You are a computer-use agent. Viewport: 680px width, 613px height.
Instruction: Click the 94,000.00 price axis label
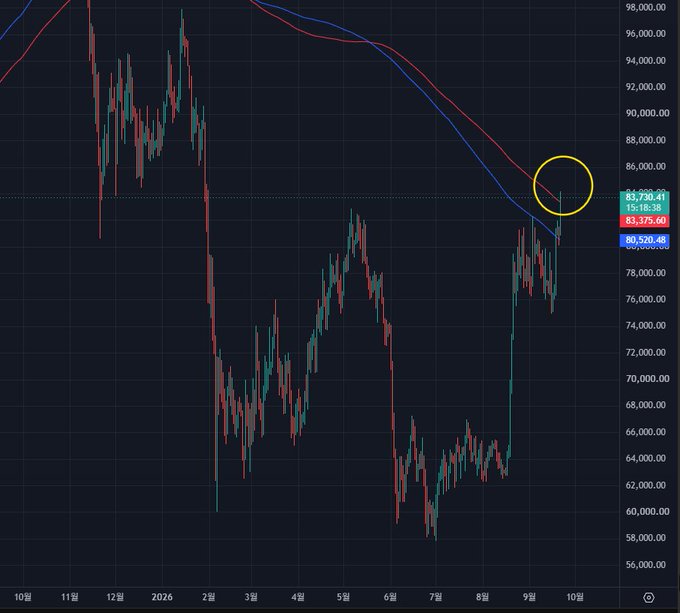point(645,60)
